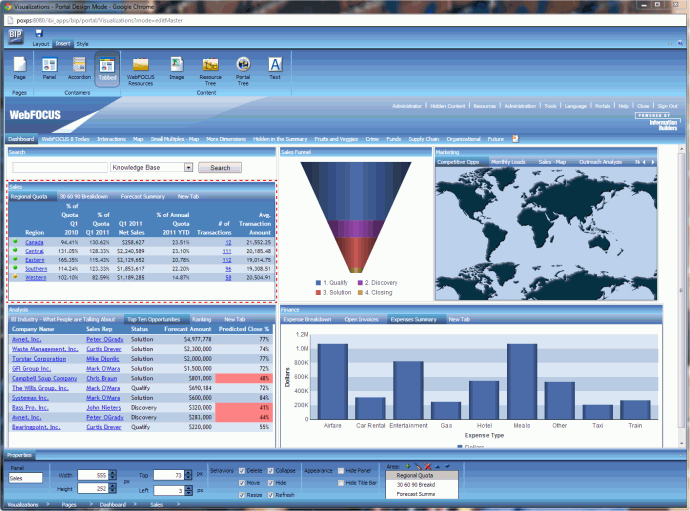690x511 pixels.
Task: Toggle the Move behavior checkbox
Action: [x=242, y=483]
